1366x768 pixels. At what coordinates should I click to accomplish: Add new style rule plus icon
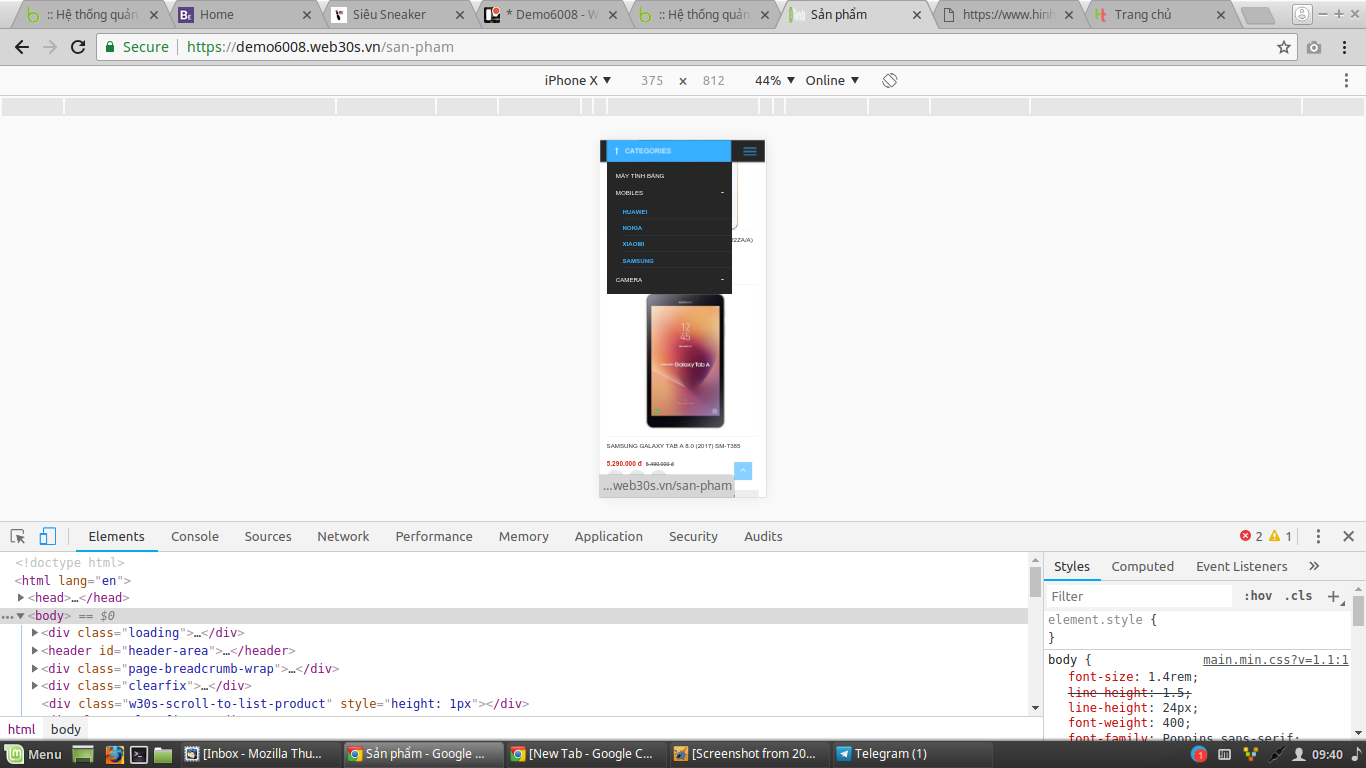click(x=1332, y=596)
